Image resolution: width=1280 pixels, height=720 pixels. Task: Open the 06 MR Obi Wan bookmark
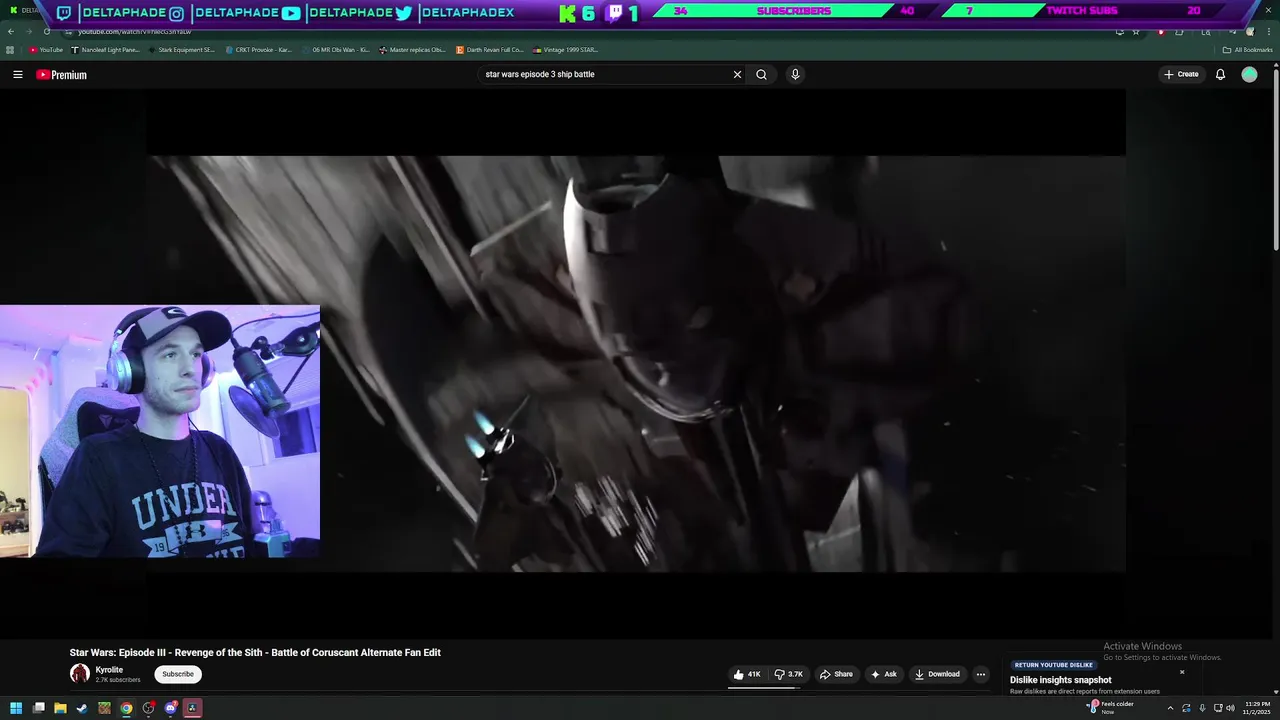(335, 49)
